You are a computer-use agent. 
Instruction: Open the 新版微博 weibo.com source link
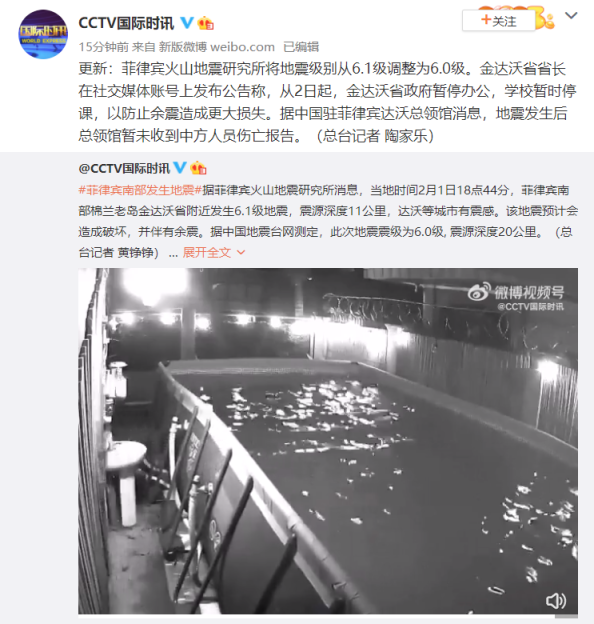click(x=217, y=47)
